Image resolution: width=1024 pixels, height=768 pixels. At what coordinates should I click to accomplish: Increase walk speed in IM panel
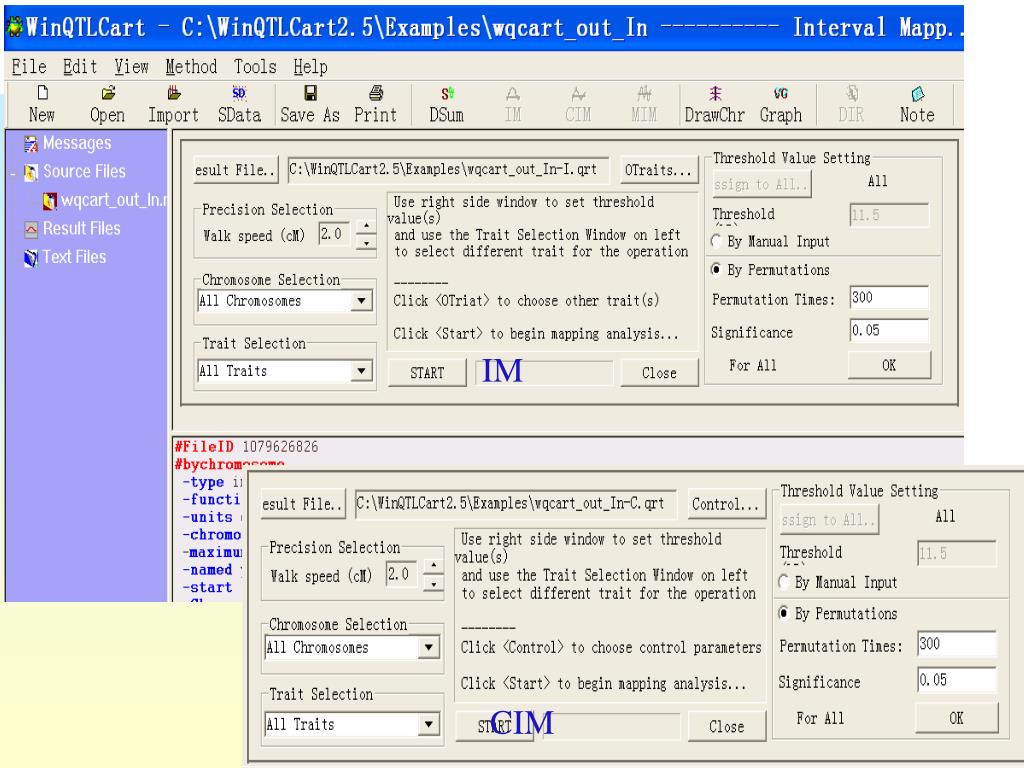pos(366,227)
